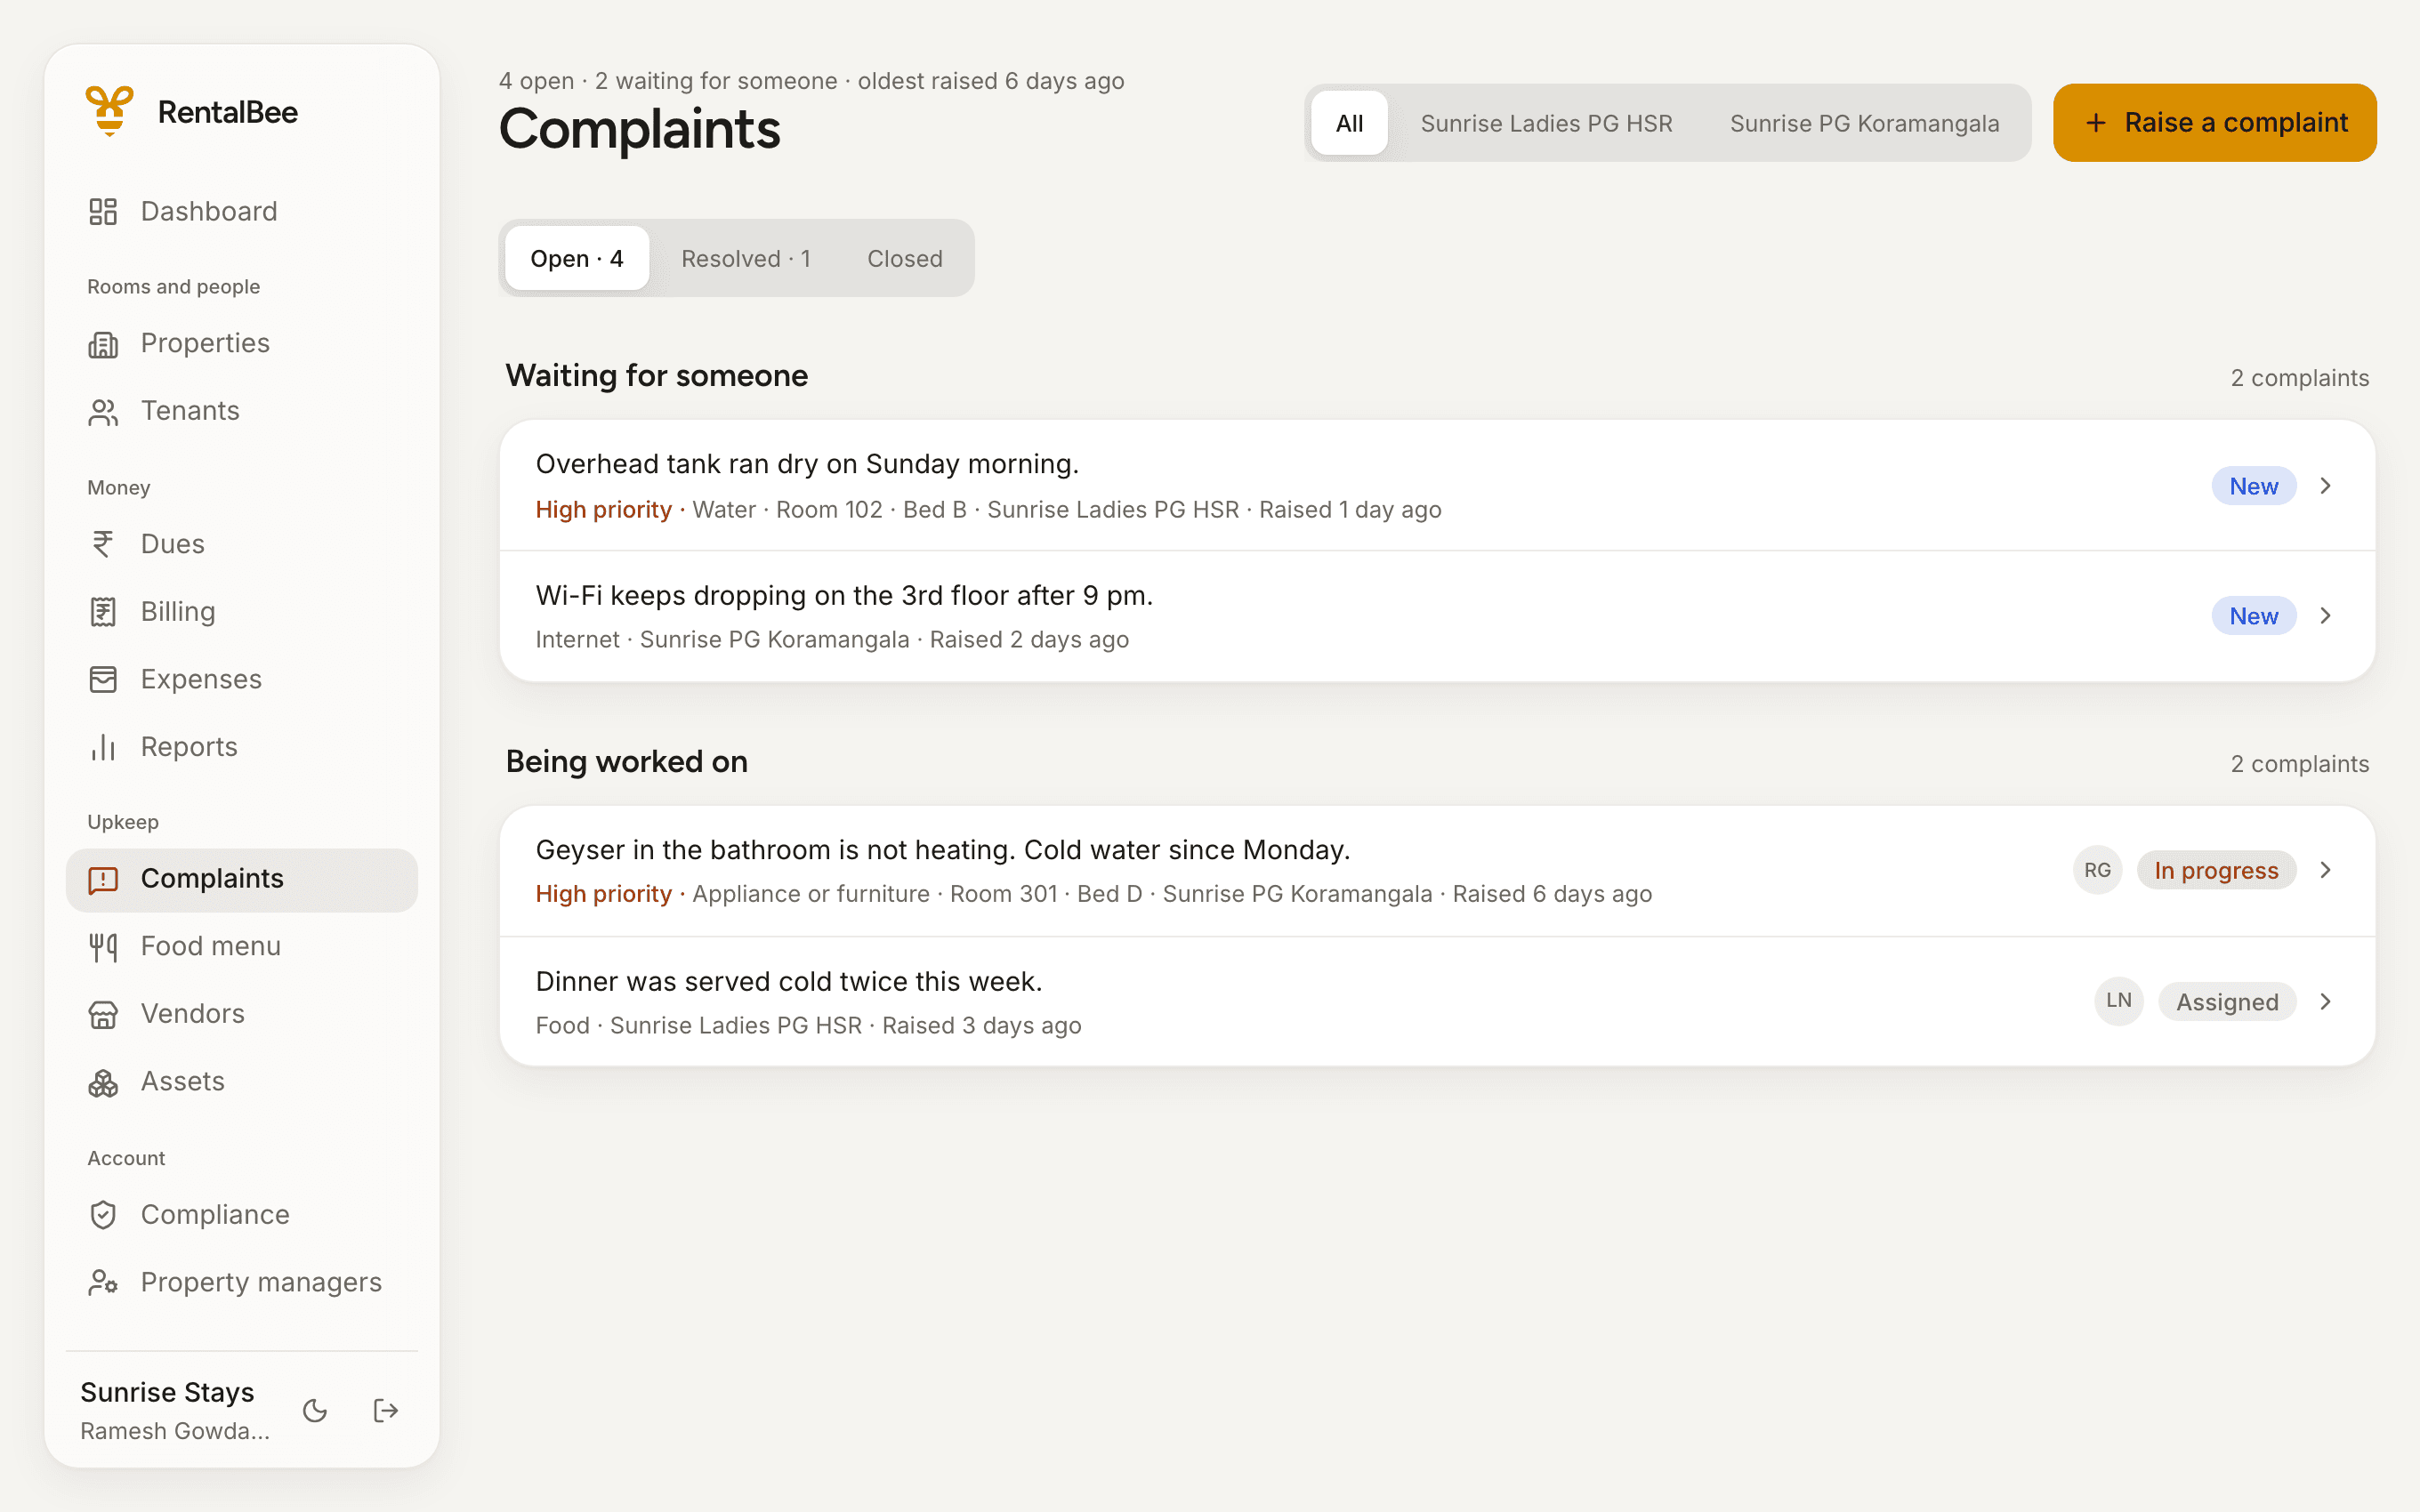Click New badge on overhead tank complaint
The height and width of the screenshot is (1512, 2420).
click(2253, 486)
